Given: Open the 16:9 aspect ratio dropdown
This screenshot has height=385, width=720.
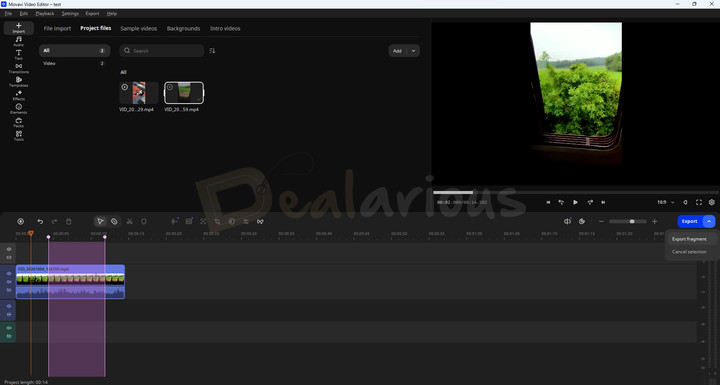Looking at the screenshot, I should pos(665,202).
